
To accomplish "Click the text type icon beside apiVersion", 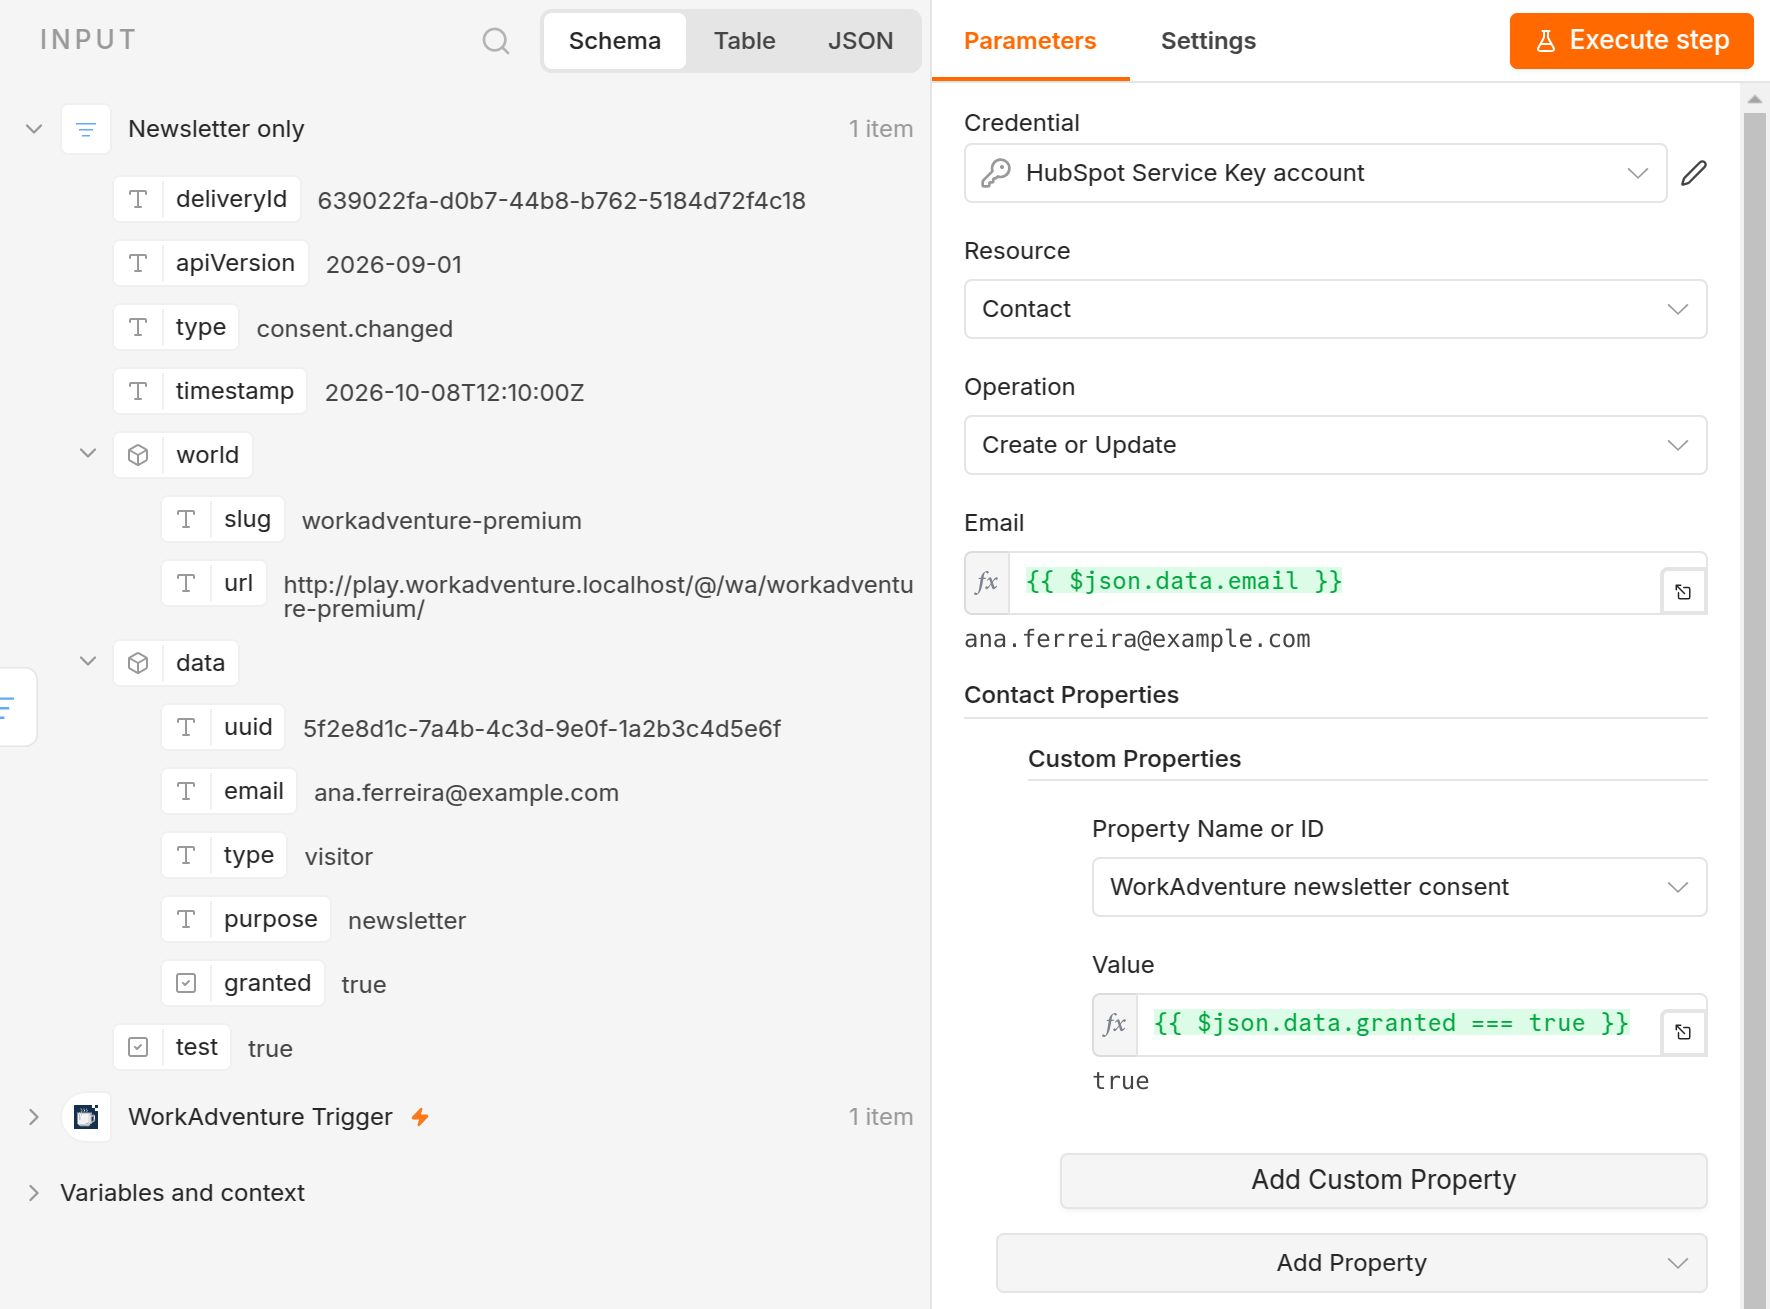I will [138, 263].
